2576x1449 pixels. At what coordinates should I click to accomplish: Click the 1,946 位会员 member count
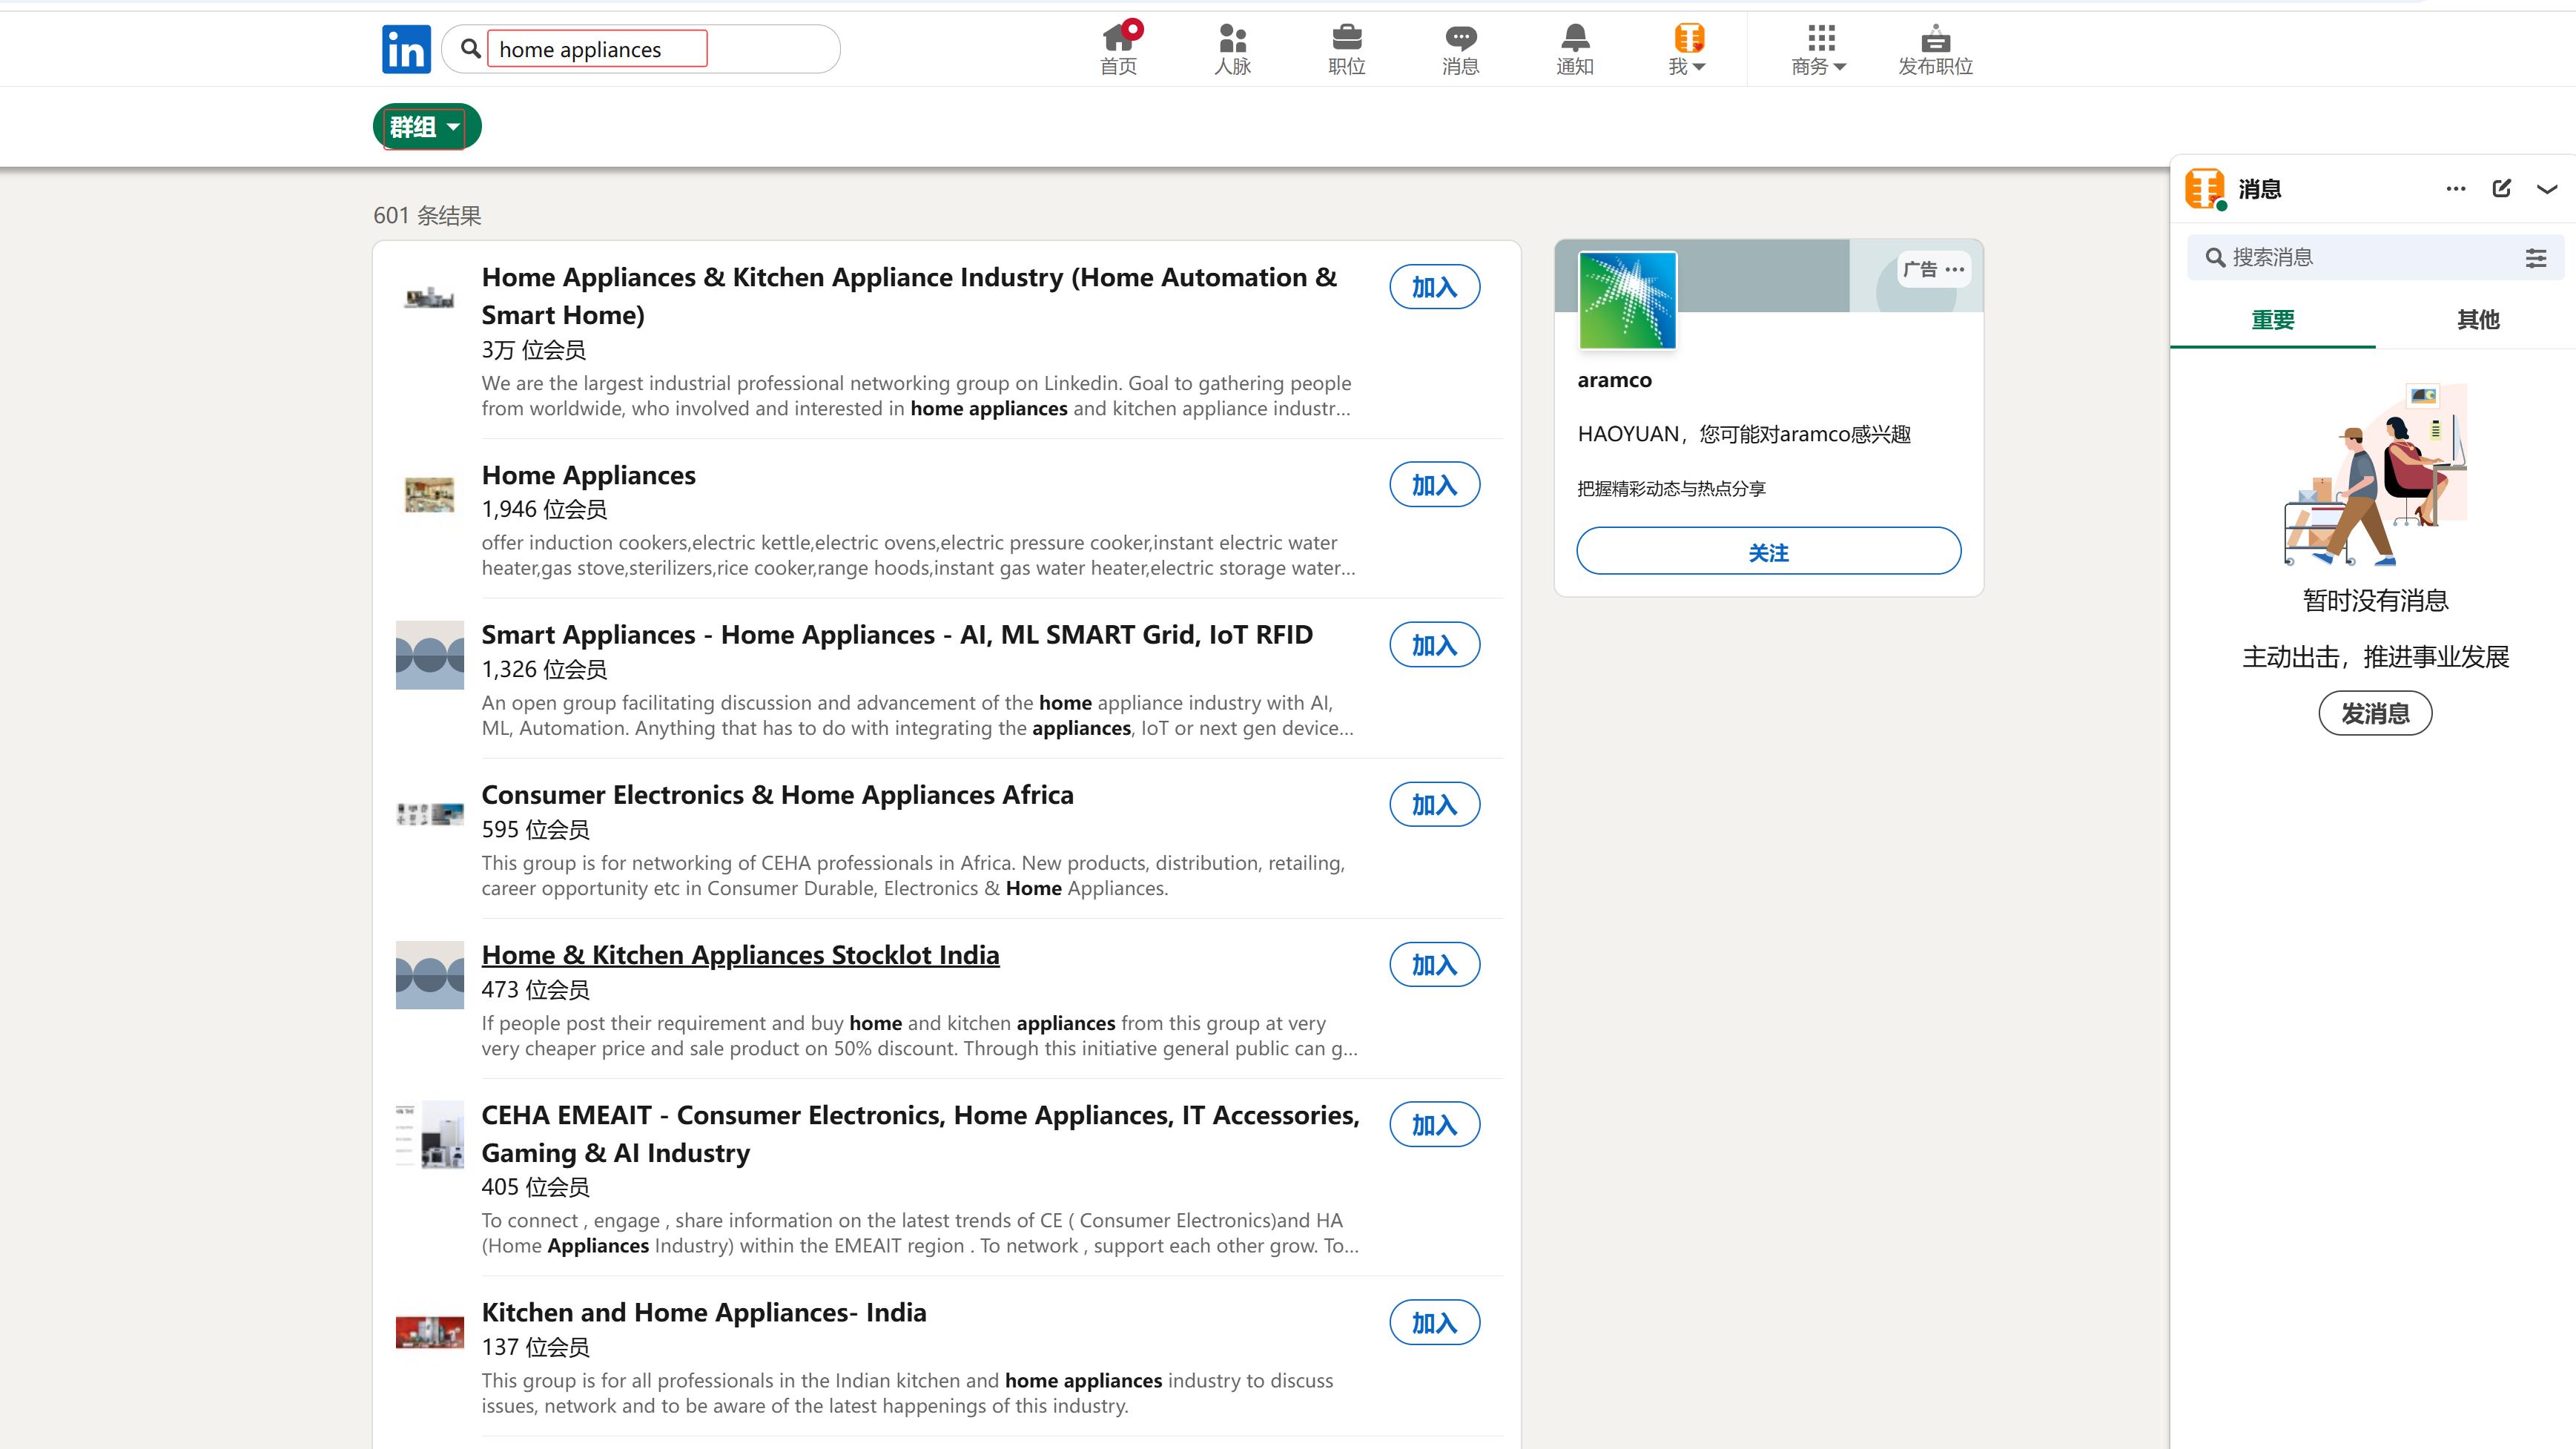(x=544, y=509)
